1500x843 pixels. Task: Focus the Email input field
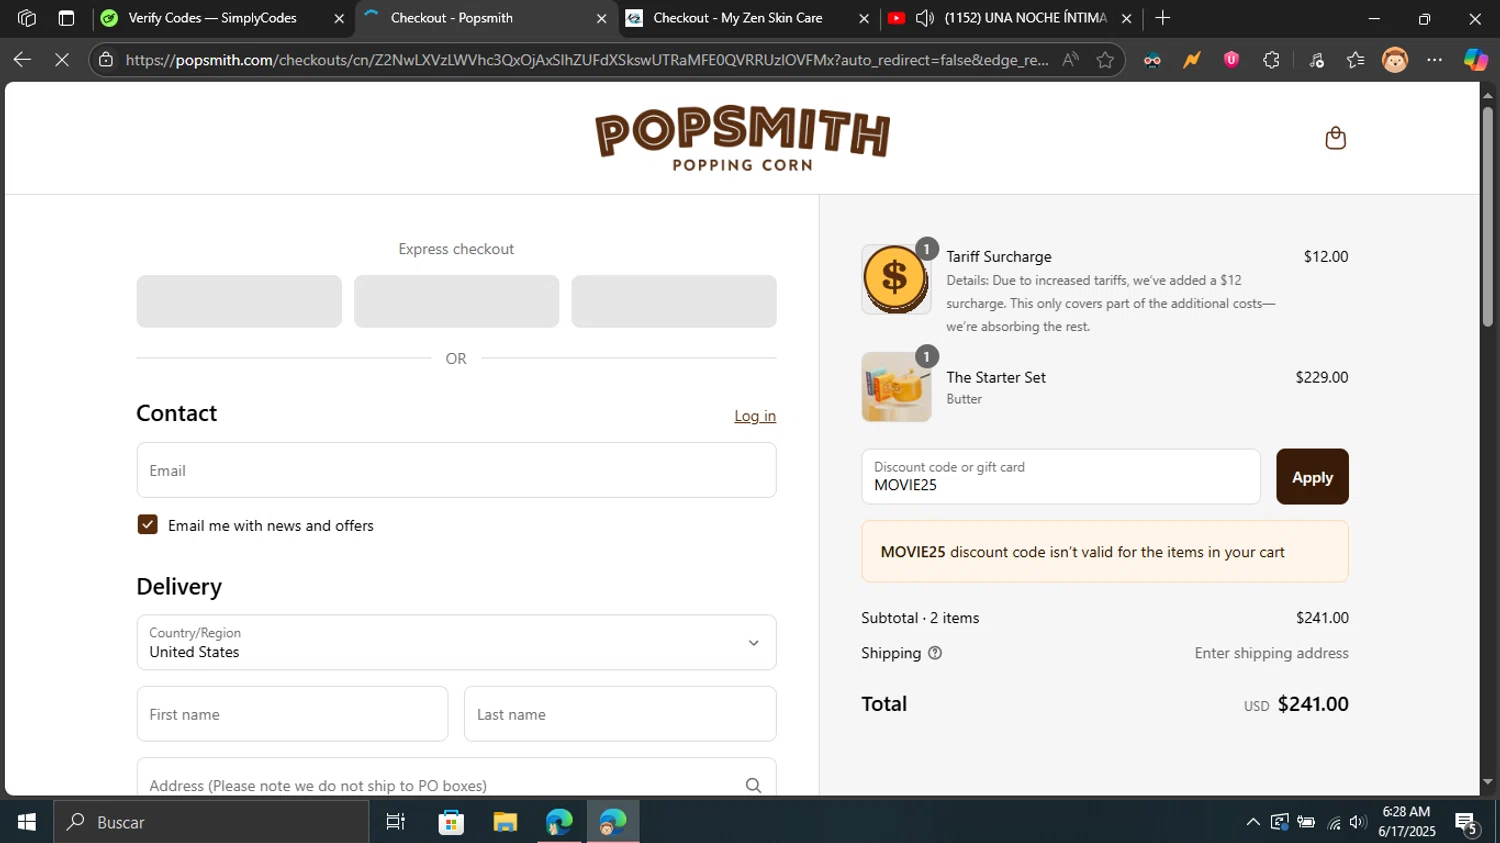click(x=456, y=470)
